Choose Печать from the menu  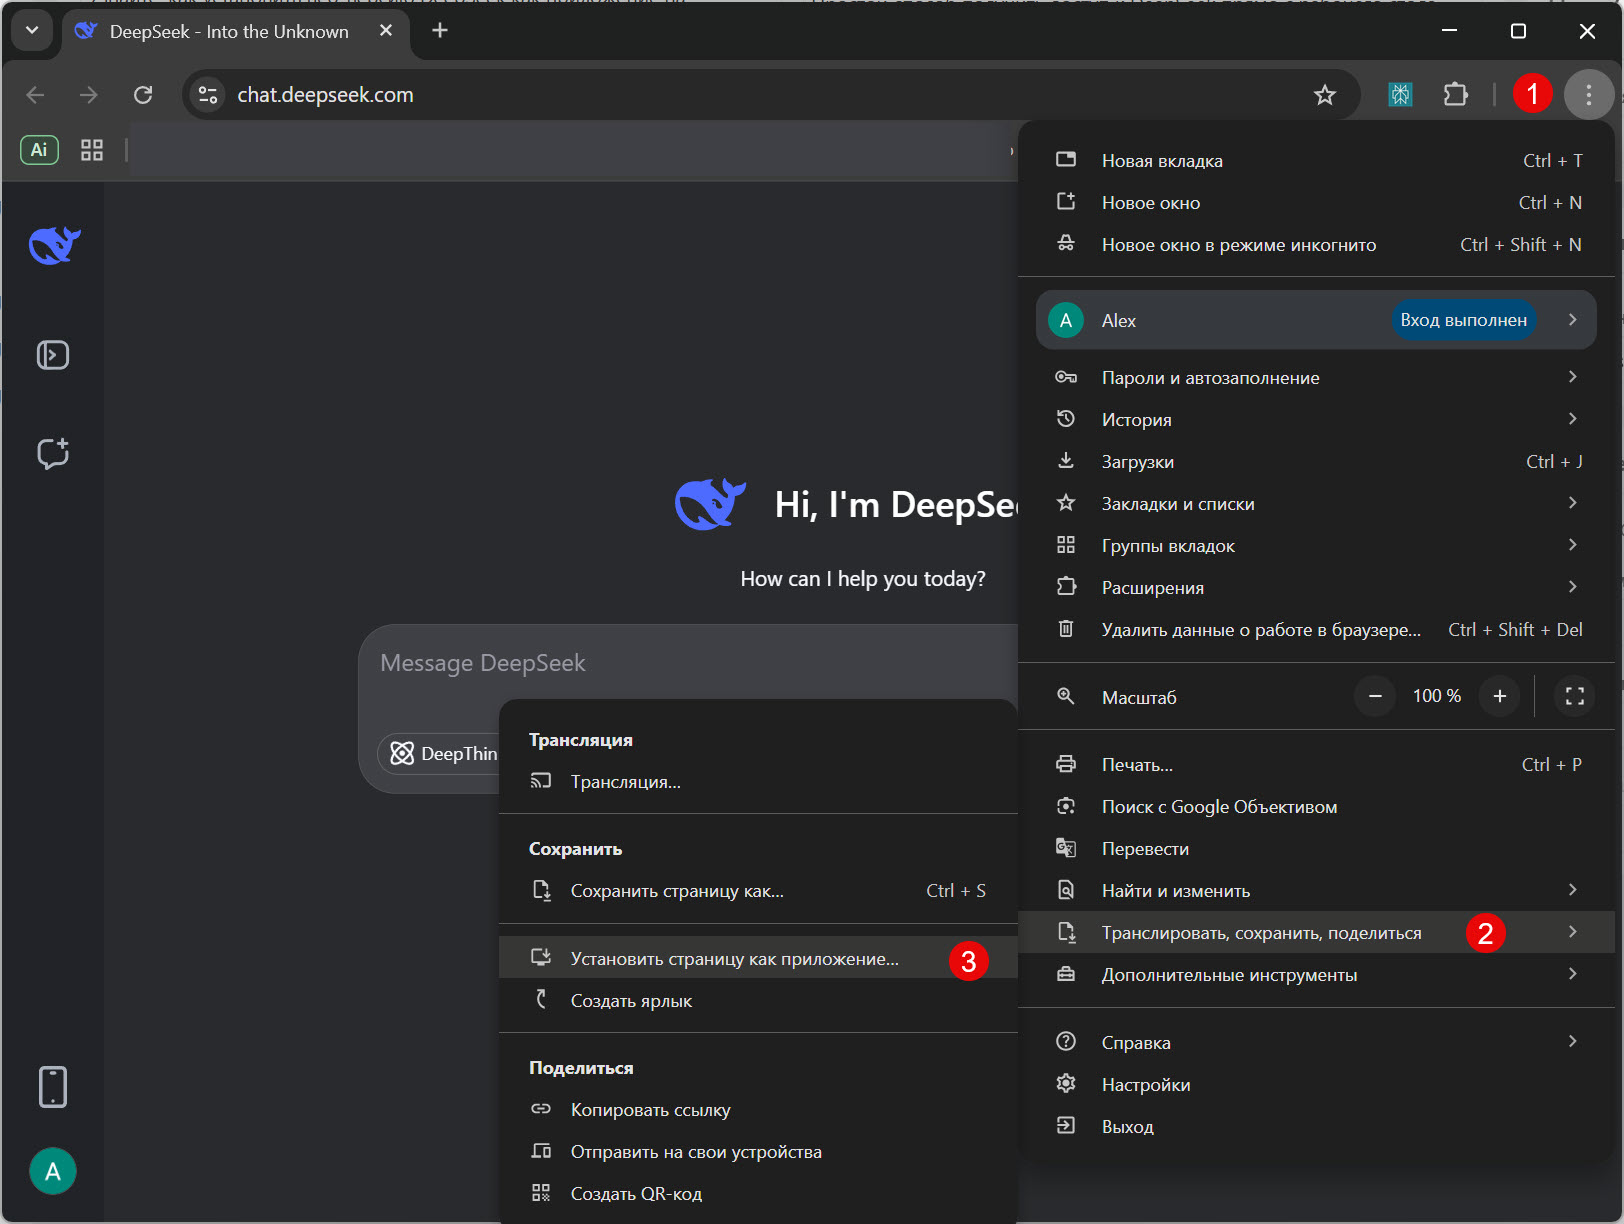point(1316,765)
